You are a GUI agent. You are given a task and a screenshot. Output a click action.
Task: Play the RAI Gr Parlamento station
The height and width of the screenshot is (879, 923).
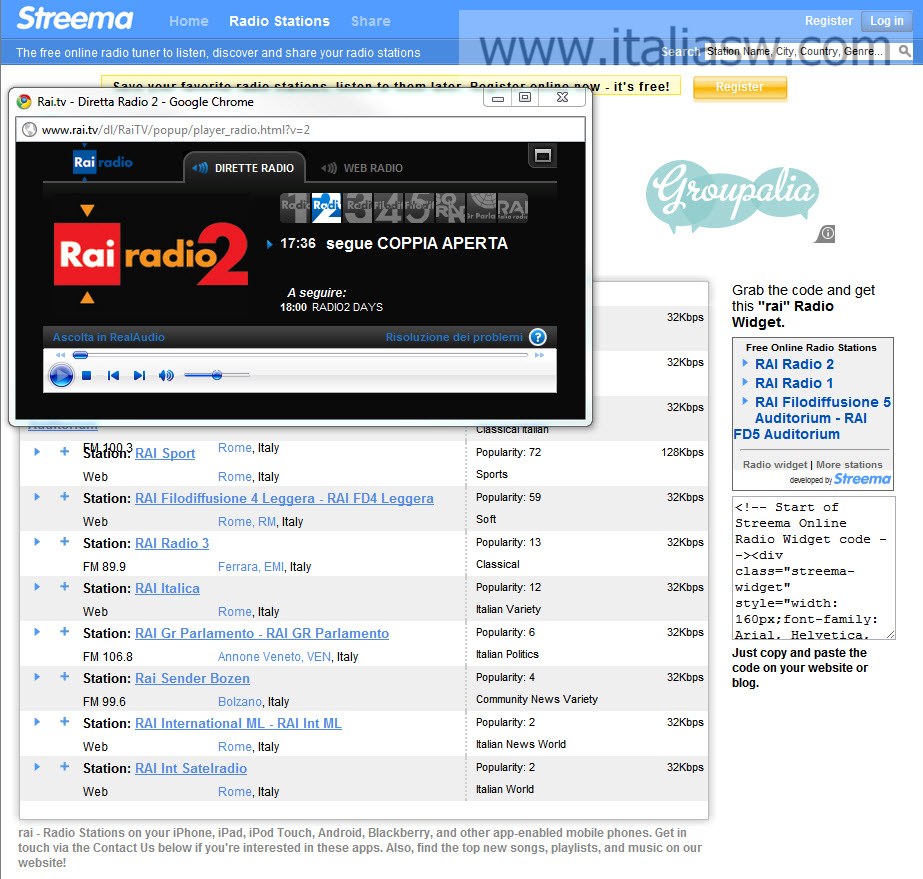click(x=37, y=632)
